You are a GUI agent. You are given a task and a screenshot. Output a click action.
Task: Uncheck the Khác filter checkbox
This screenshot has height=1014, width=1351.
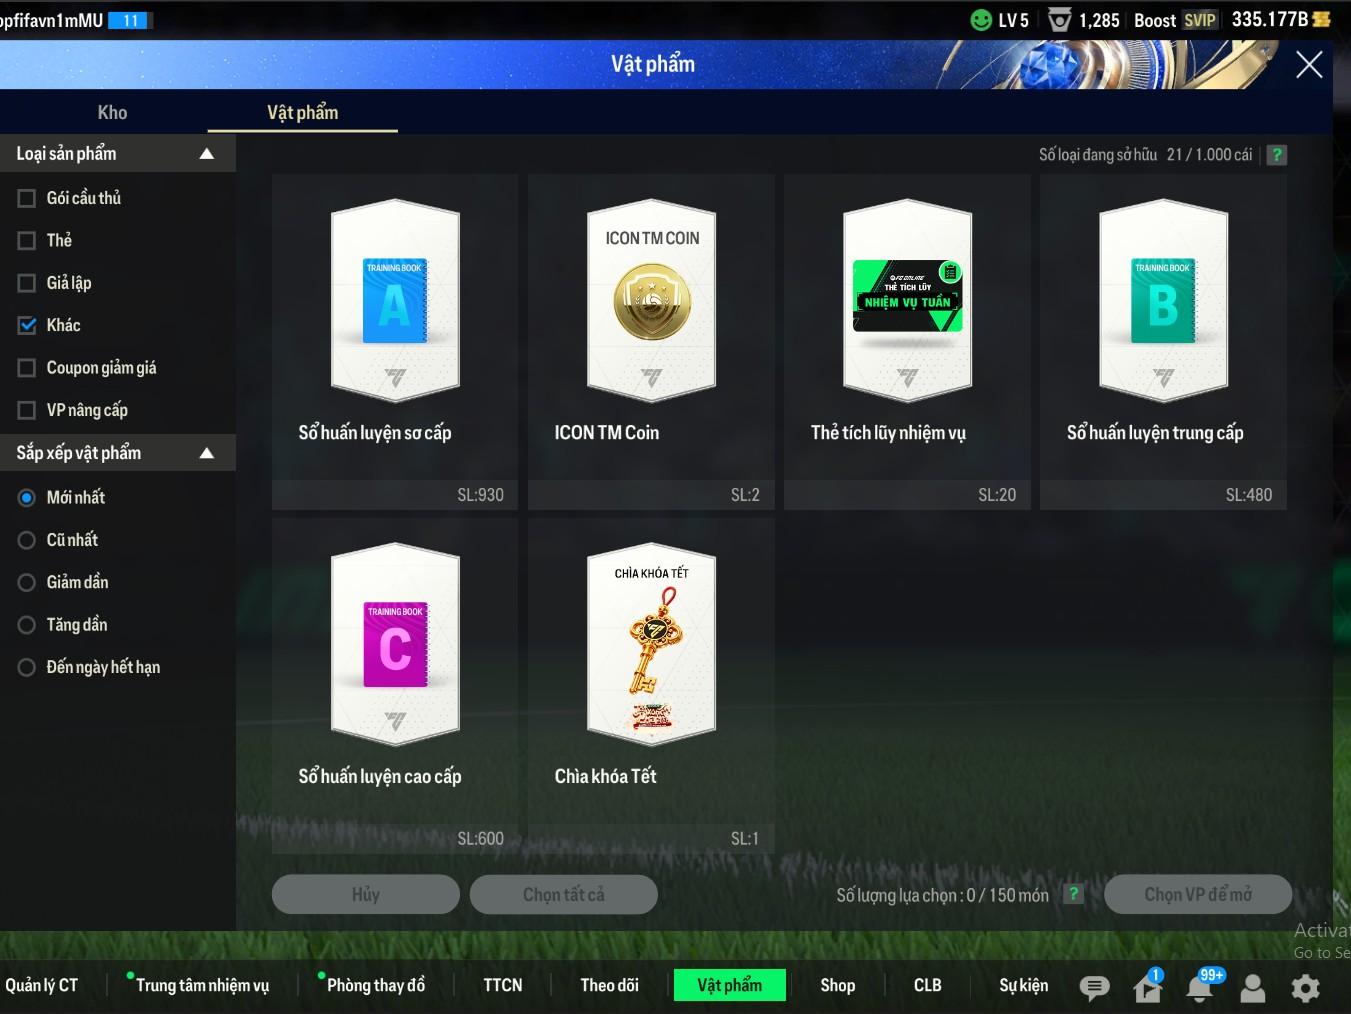(27, 325)
